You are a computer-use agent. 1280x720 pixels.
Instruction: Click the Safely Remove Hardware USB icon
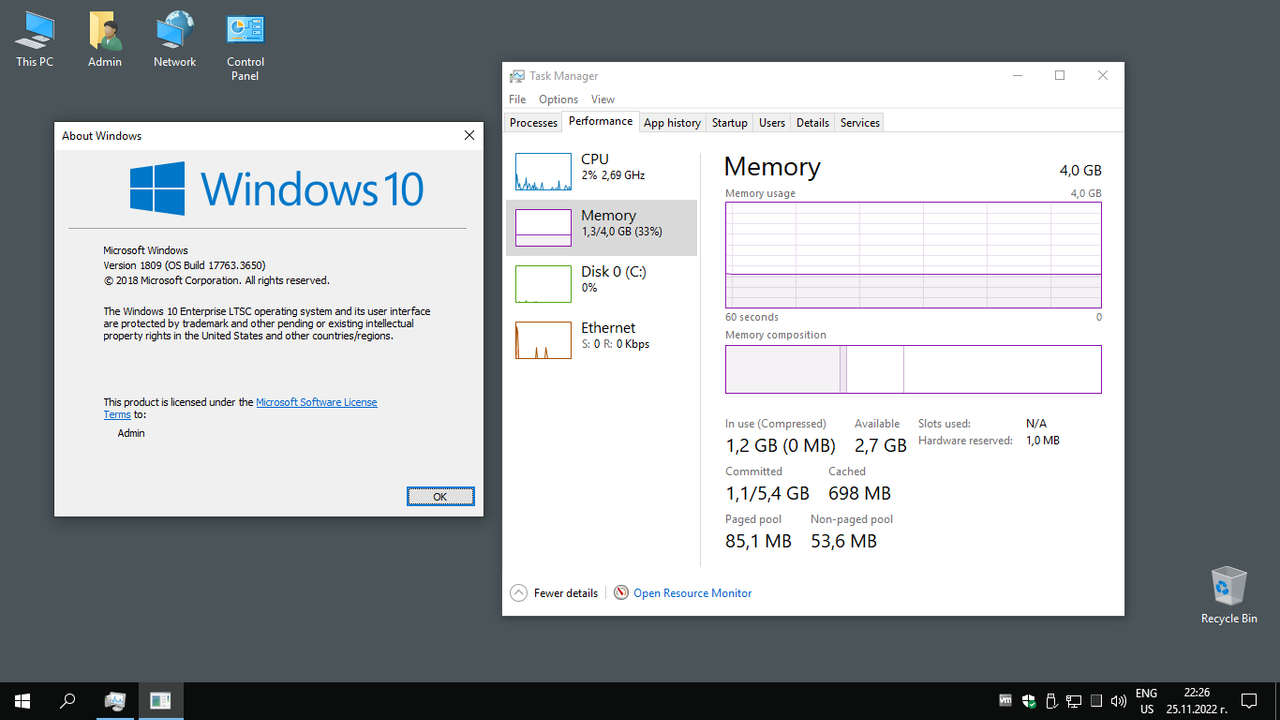[x=1051, y=701]
